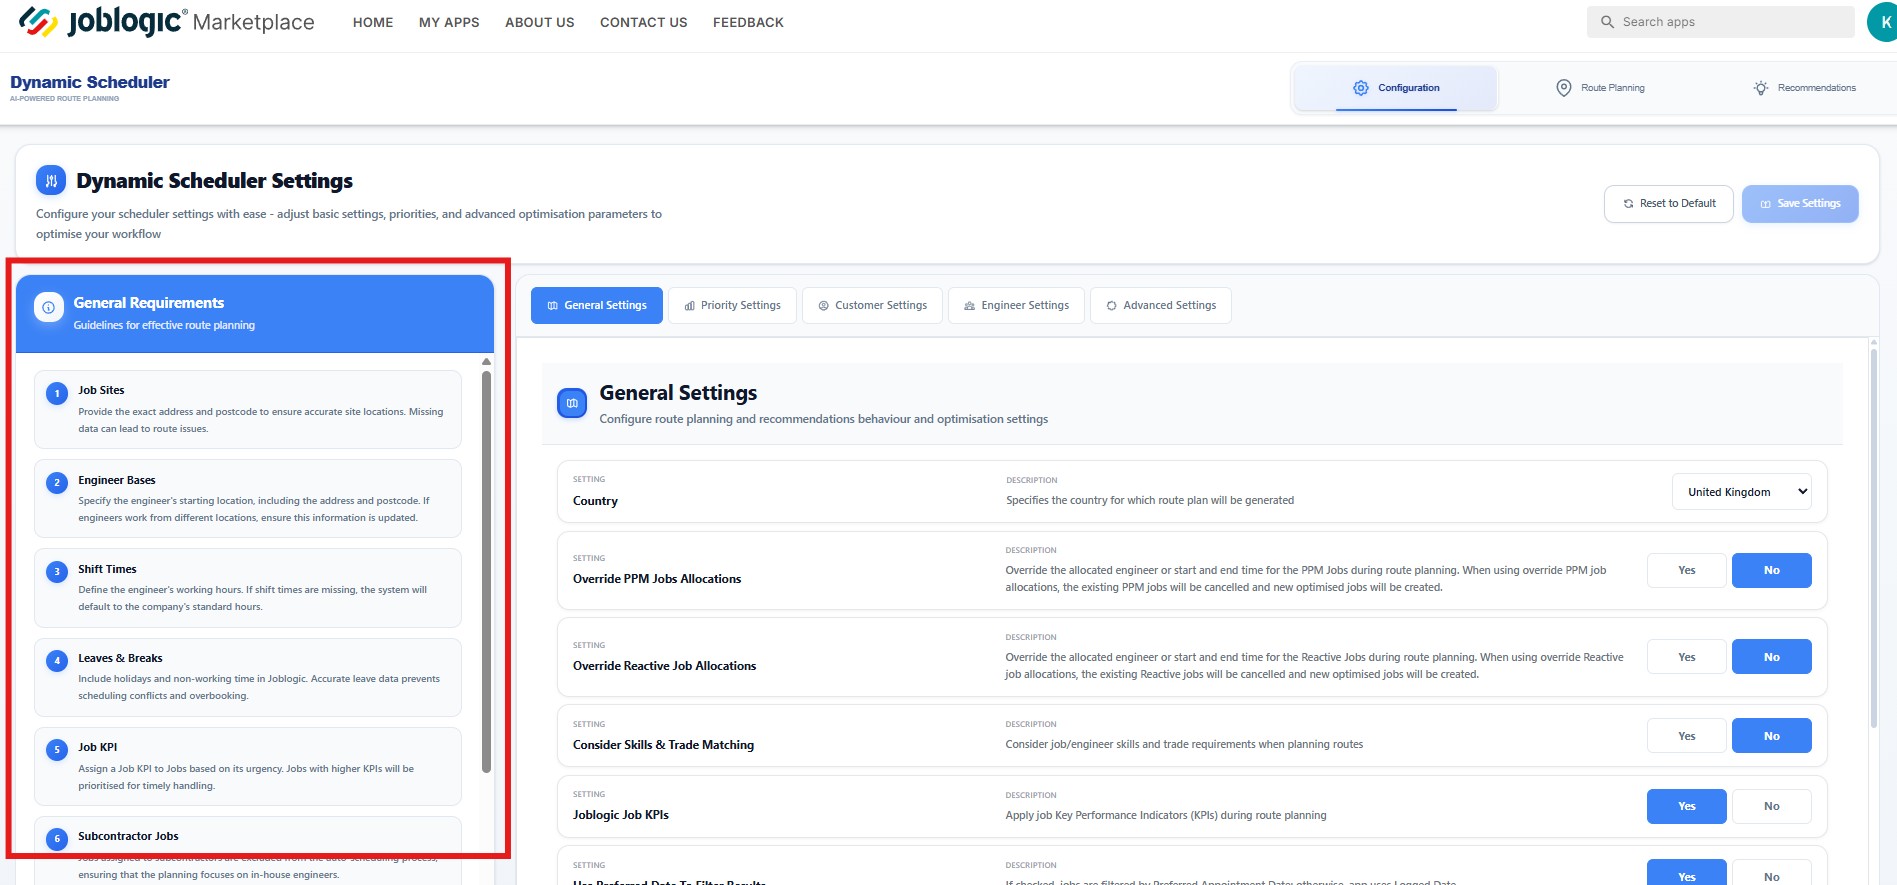1897x885 pixels.
Task: Select the Priority Settings tab
Action: point(732,305)
